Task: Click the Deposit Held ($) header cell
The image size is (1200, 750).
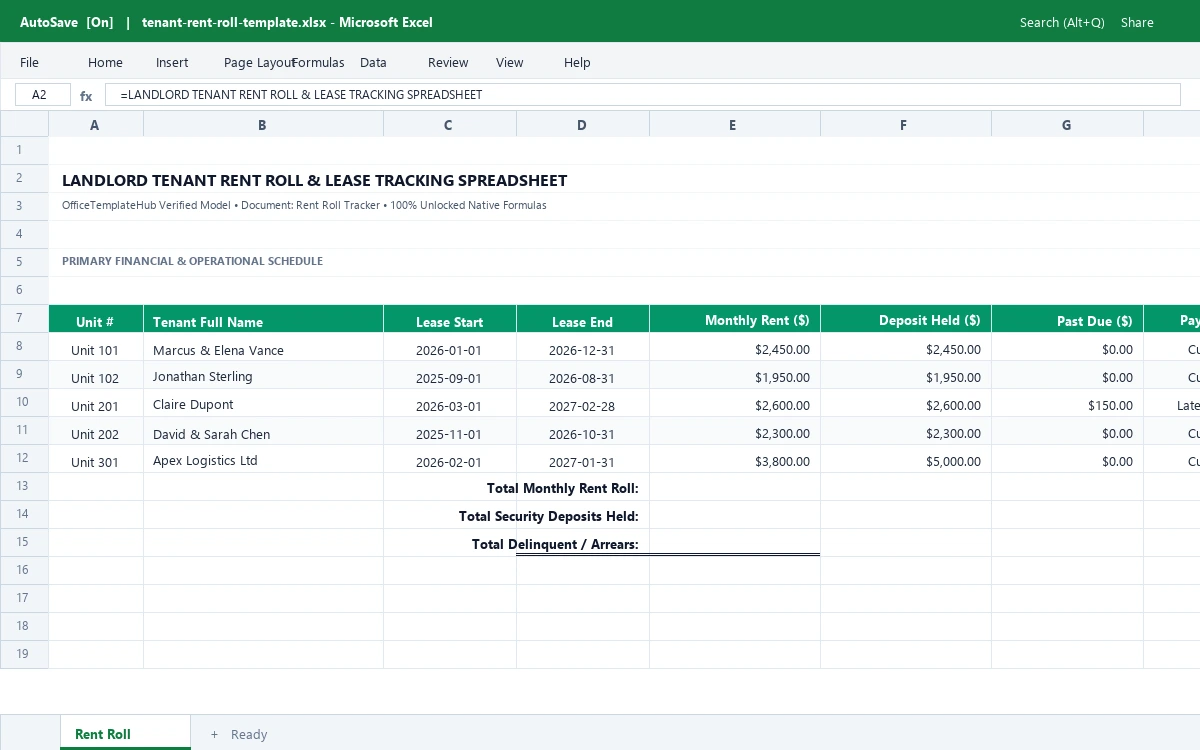Action: click(906, 319)
